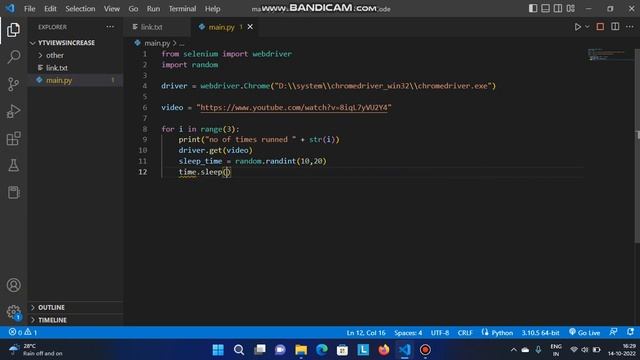The image size is (640, 360).
Task: Toggle Secondary Side Bar visibility
Action: [558, 8]
